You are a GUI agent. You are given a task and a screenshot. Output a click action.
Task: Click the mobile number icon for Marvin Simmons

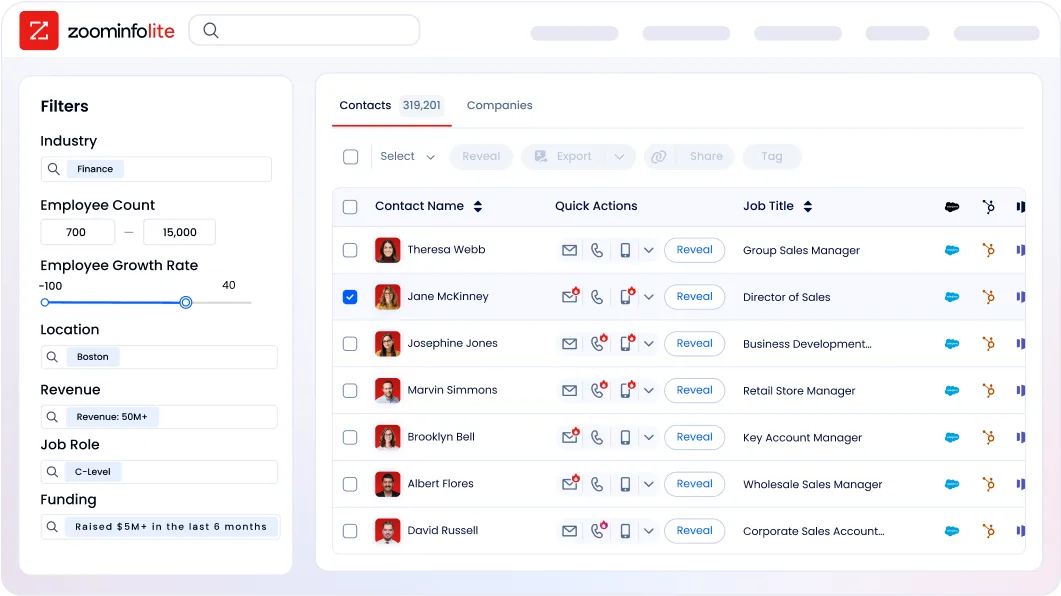pos(625,390)
